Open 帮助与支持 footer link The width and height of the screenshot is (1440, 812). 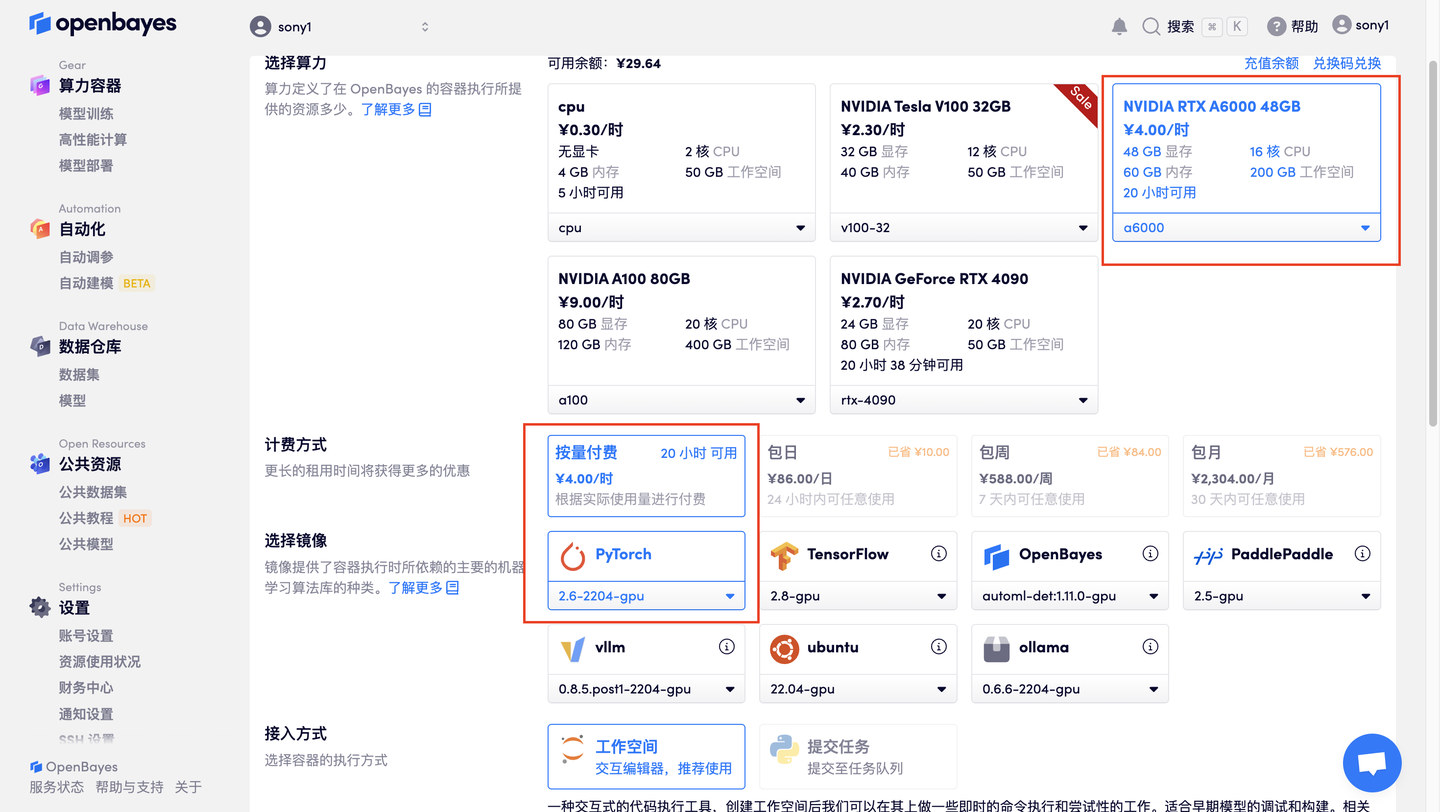[129, 787]
